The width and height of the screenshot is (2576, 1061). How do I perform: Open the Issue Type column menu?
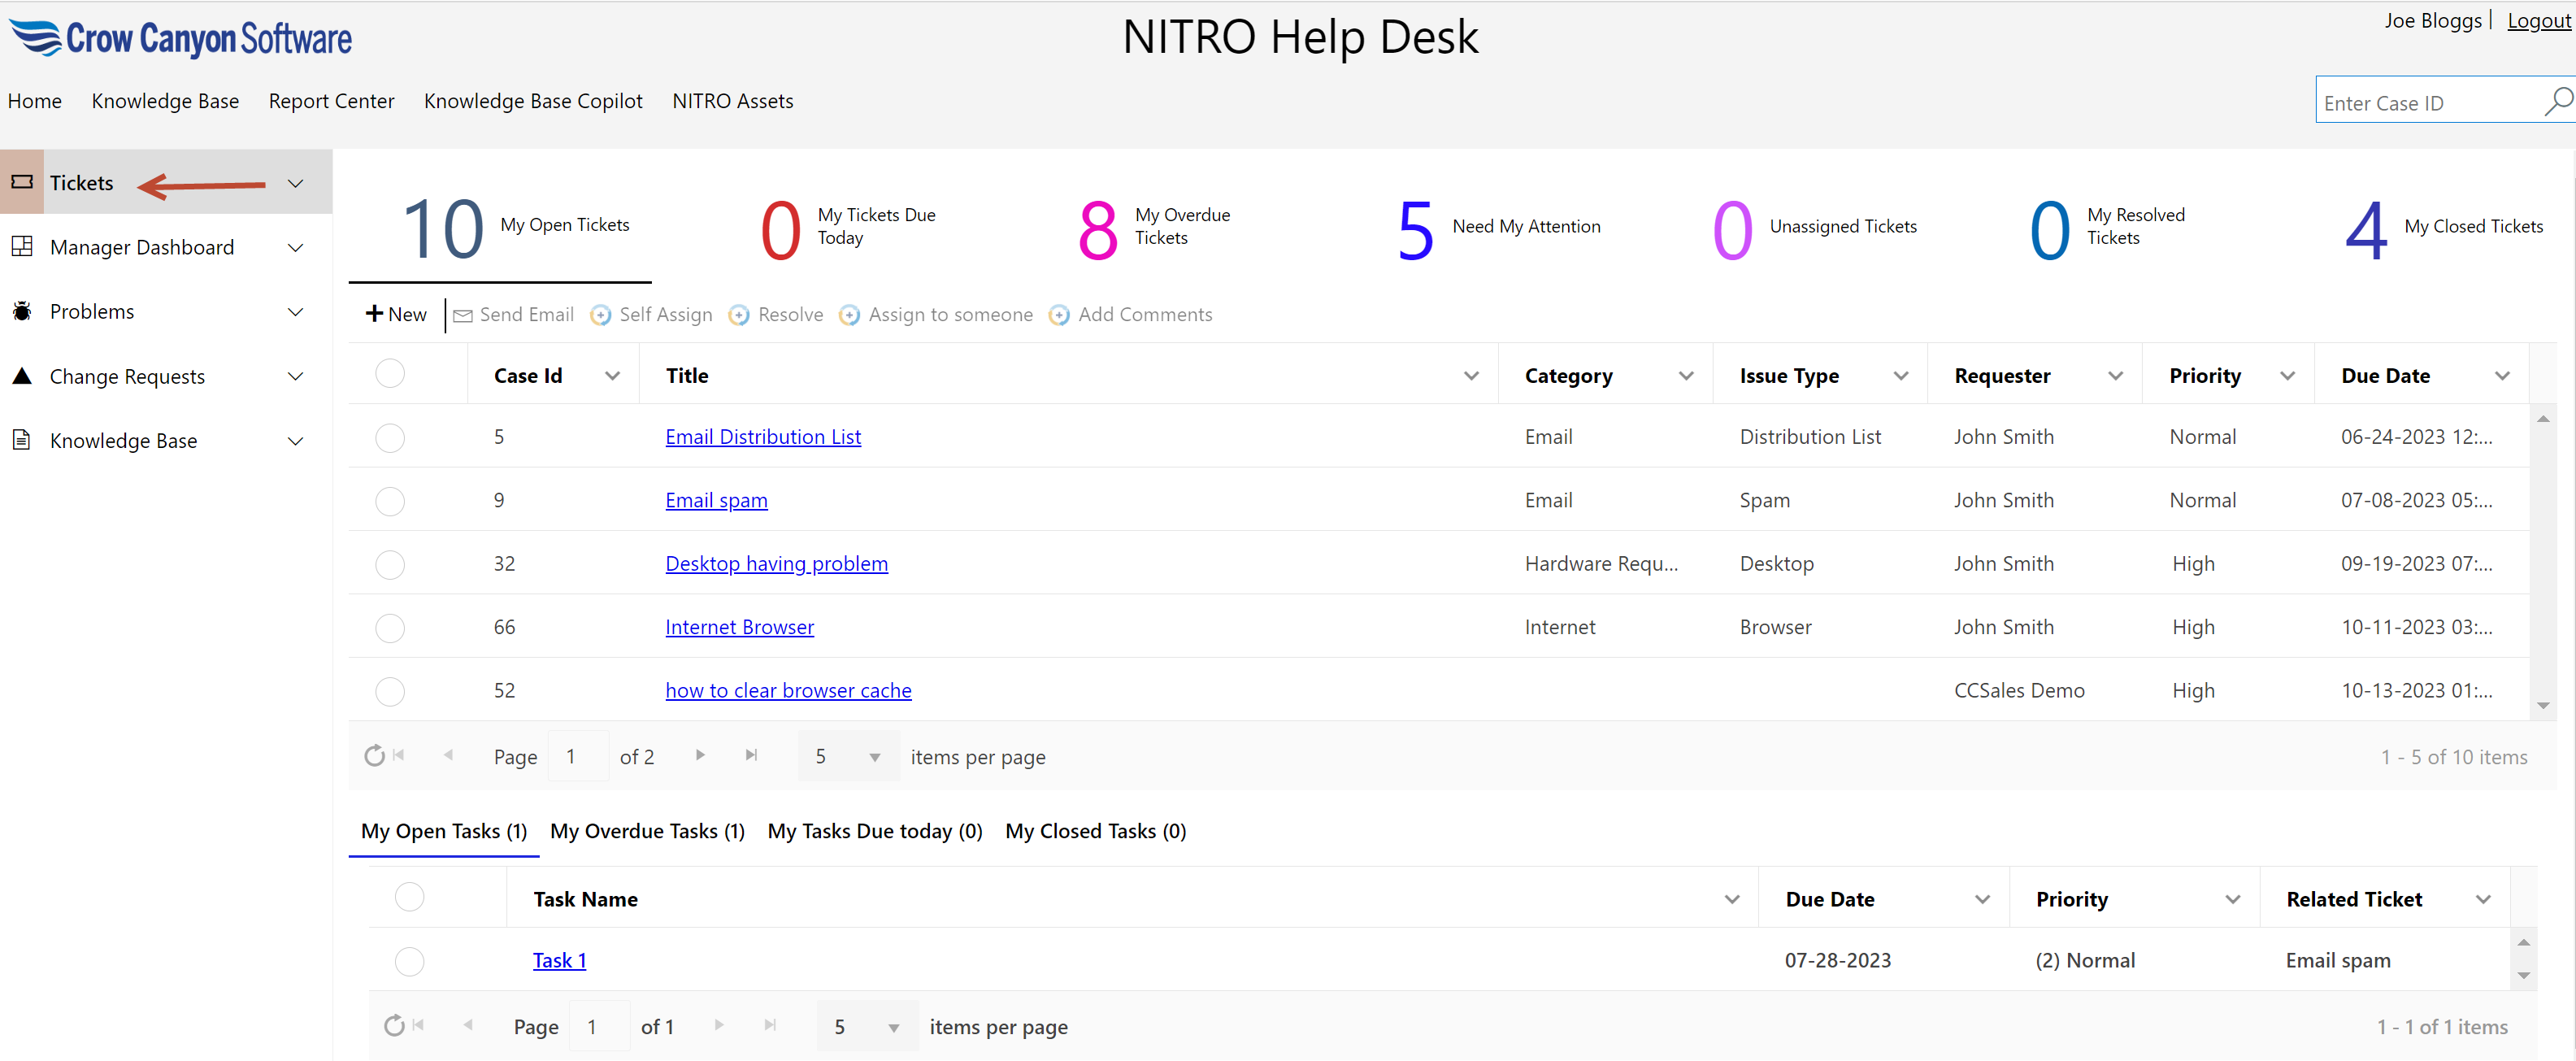coord(1902,376)
